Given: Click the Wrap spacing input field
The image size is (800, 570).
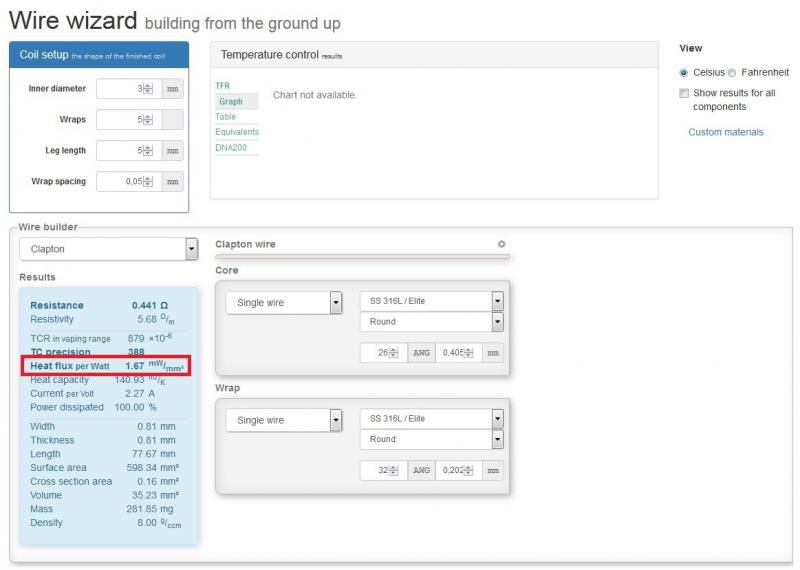Looking at the screenshot, I should (129, 182).
